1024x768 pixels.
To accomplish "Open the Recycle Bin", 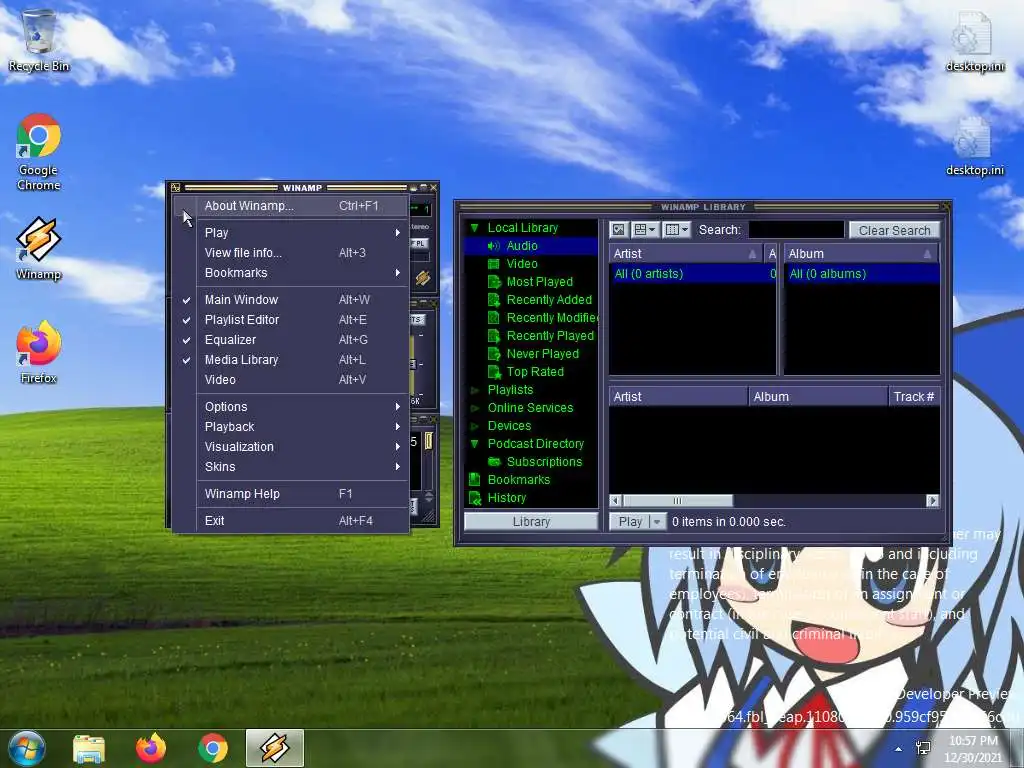I will [39, 40].
